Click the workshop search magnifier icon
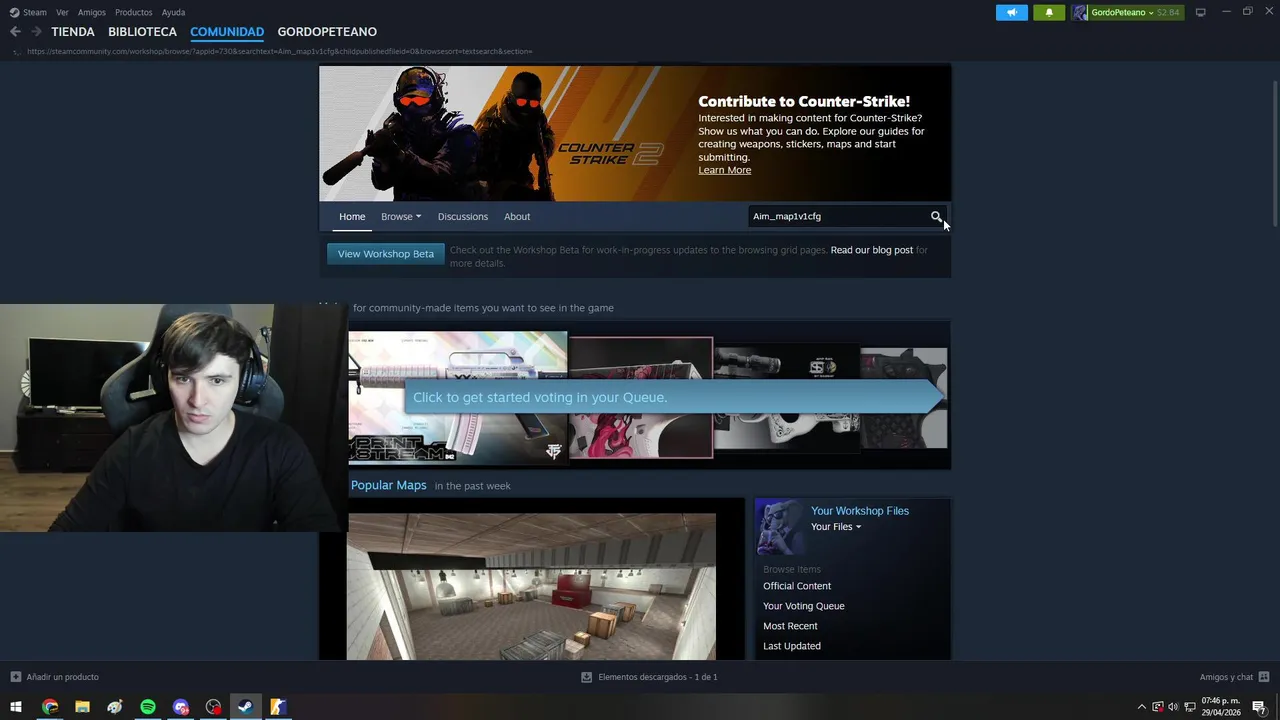The width and height of the screenshot is (1280, 720). pos(936,216)
